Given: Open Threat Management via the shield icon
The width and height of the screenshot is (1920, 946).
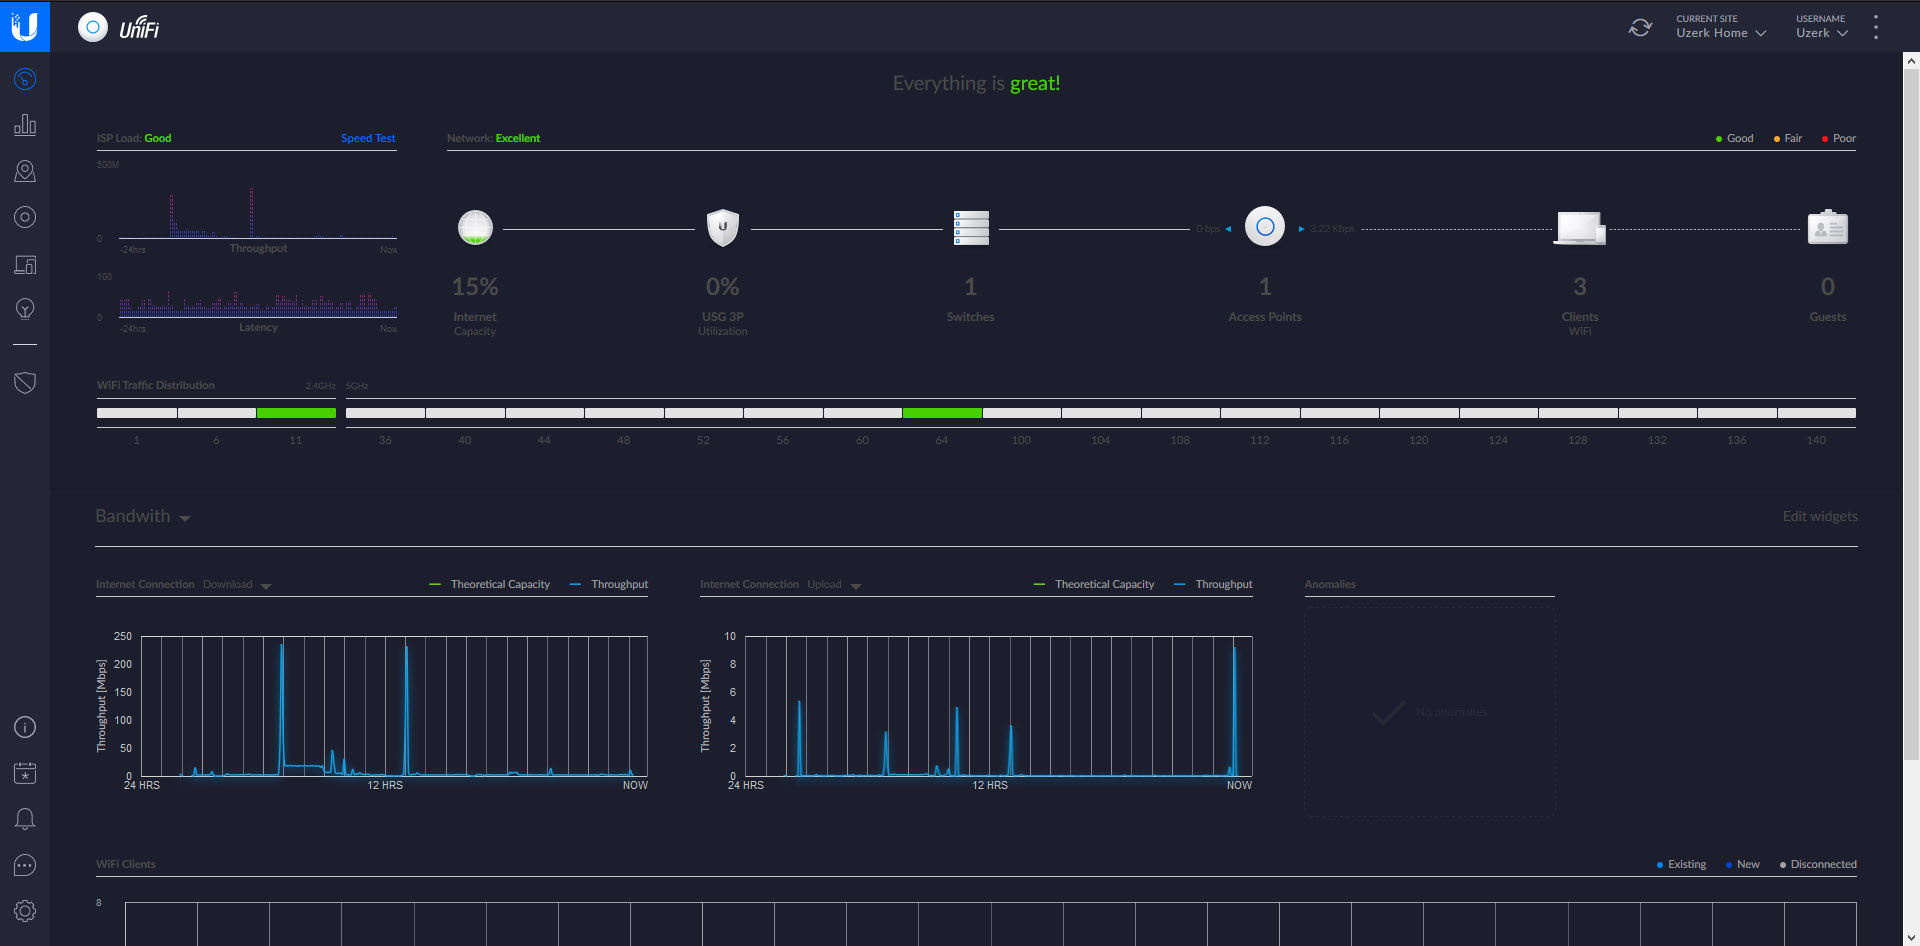Looking at the screenshot, I should 25,382.
